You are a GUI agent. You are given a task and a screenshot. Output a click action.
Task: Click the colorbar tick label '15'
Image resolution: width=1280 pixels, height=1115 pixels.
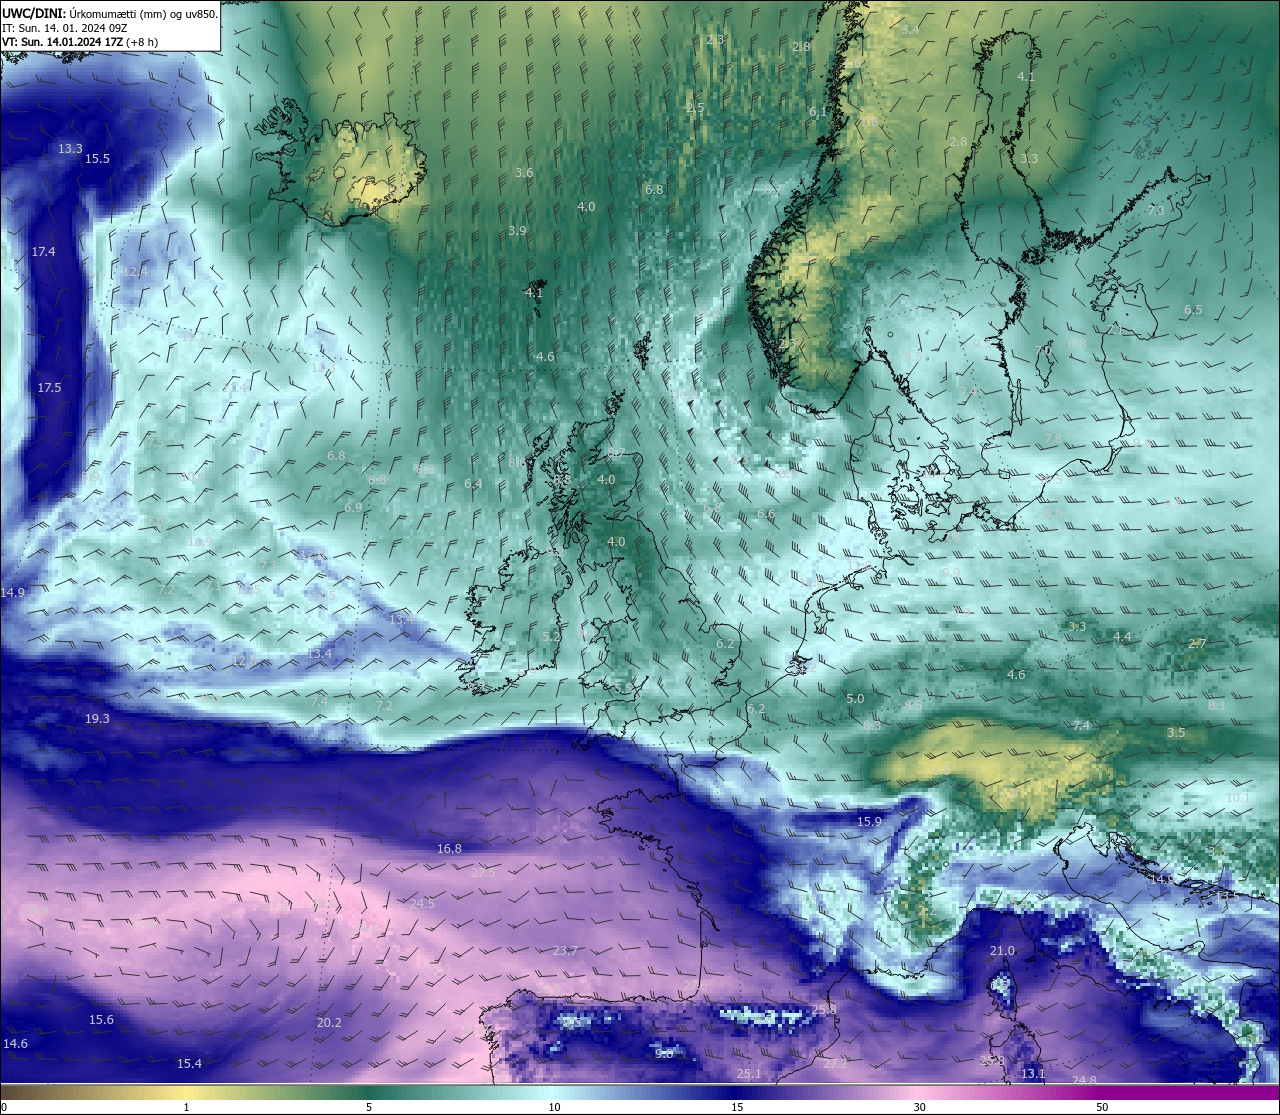coord(736,1107)
